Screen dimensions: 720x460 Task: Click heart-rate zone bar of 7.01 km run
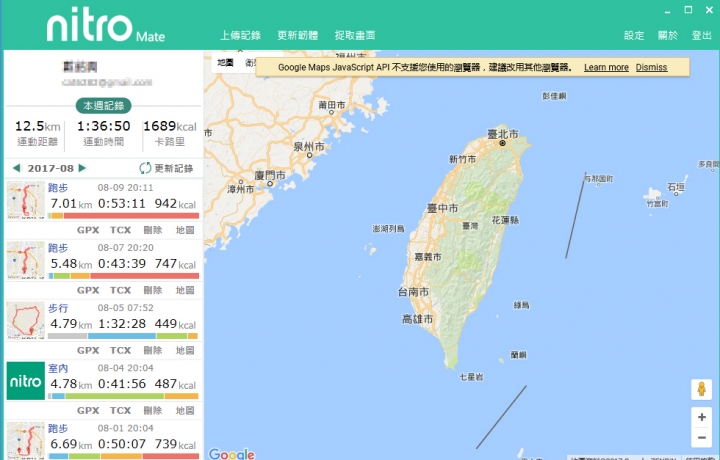click(124, 216)
